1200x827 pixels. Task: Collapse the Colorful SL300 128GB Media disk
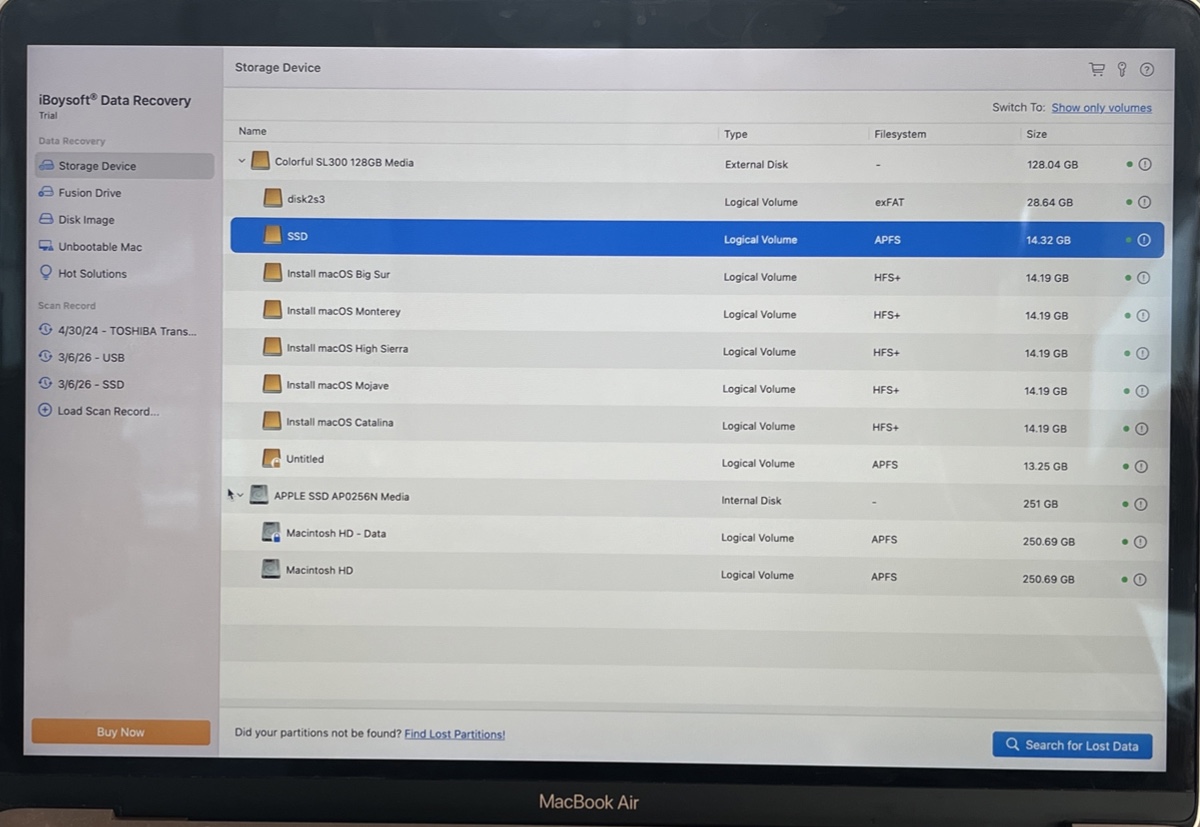click(241, 160)
